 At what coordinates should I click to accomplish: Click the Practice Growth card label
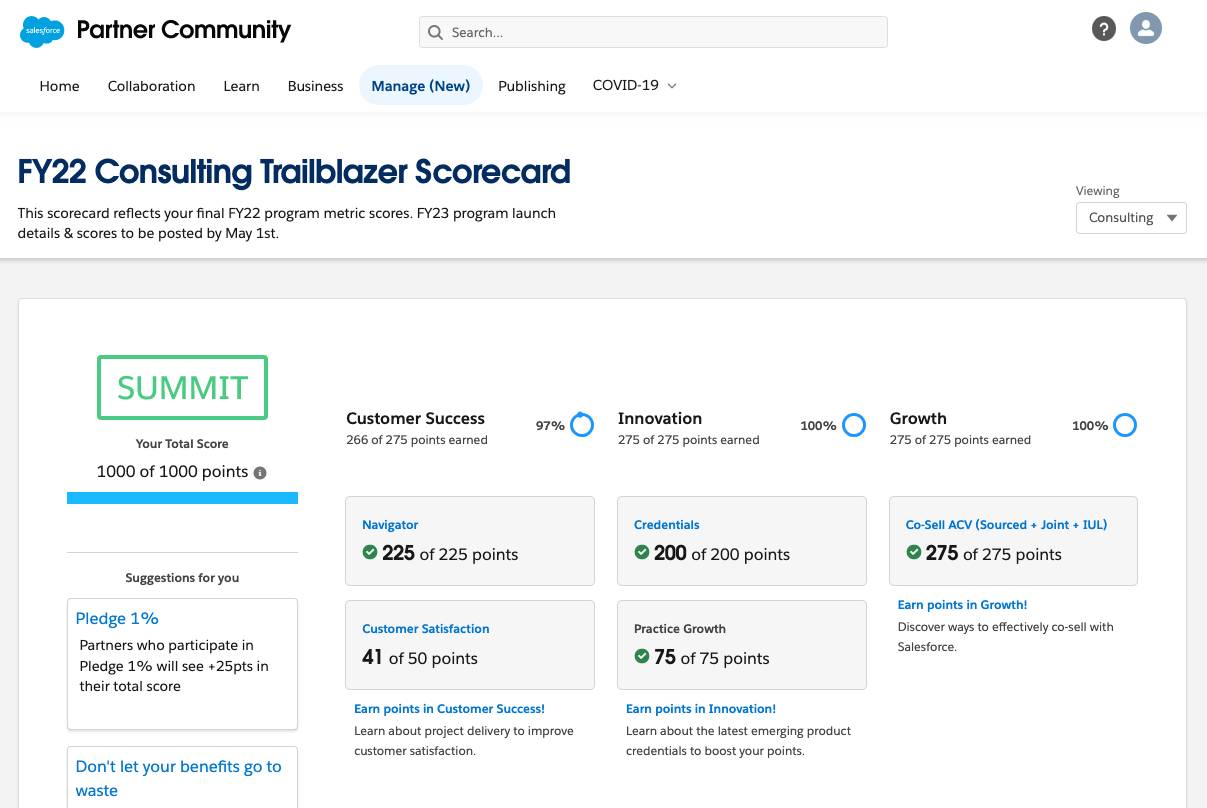click(680, 628)
